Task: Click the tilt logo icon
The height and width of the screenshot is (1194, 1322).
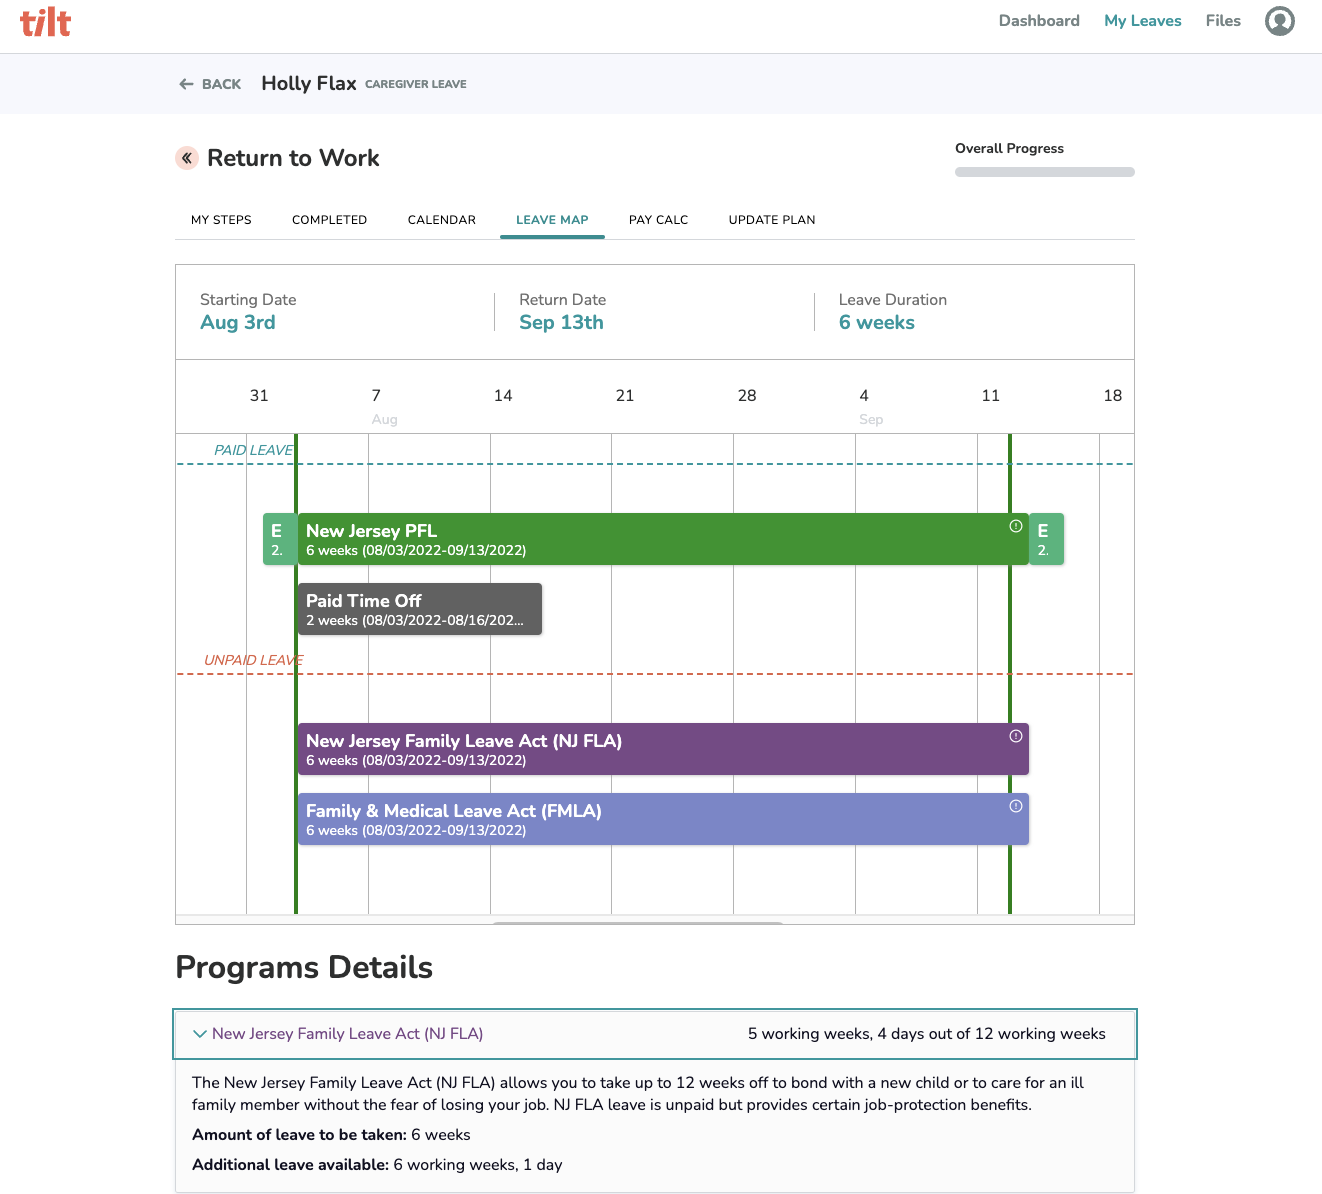Action: [45, 21]
